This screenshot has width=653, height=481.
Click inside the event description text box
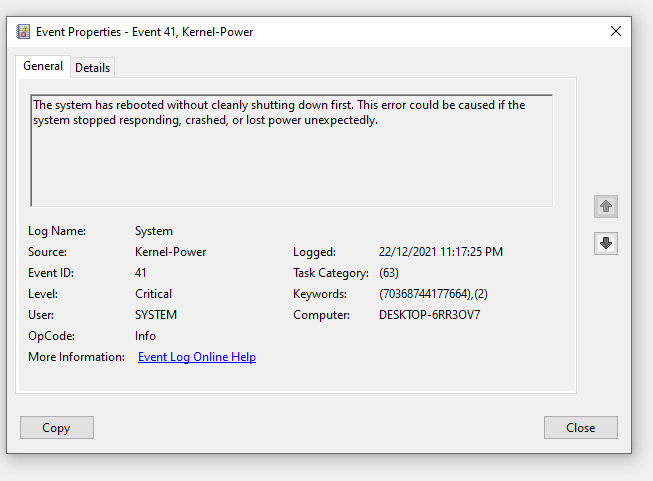292,151
